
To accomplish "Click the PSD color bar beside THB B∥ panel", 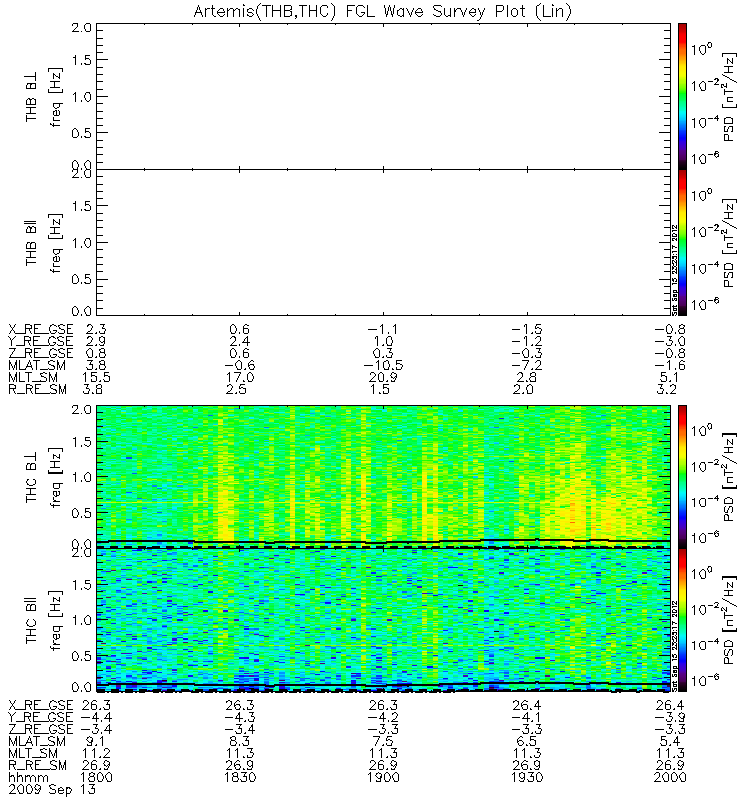I will coord(682,242).
